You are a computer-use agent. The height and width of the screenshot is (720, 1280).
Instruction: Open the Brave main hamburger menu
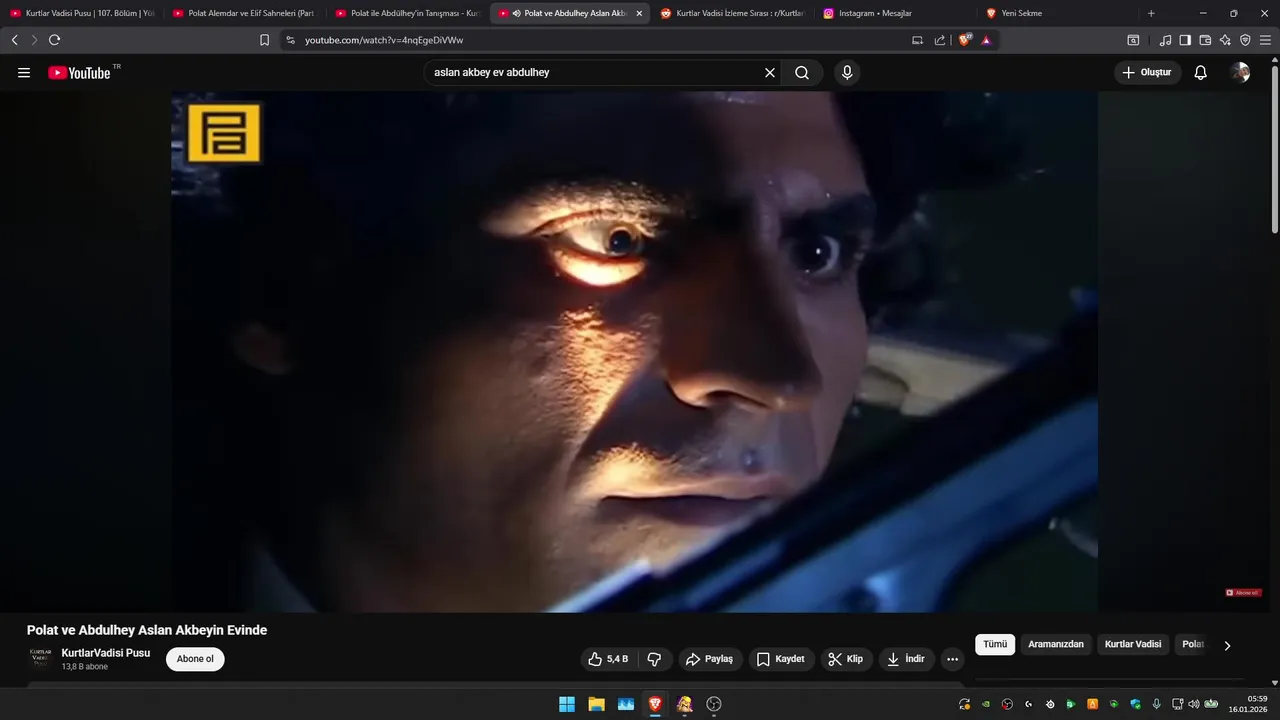click(1265, 40)
